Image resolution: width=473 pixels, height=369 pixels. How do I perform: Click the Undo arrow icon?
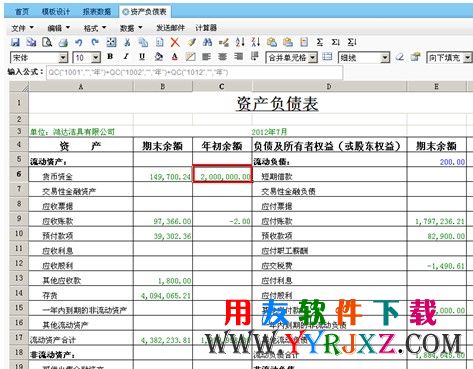[79, 42]
